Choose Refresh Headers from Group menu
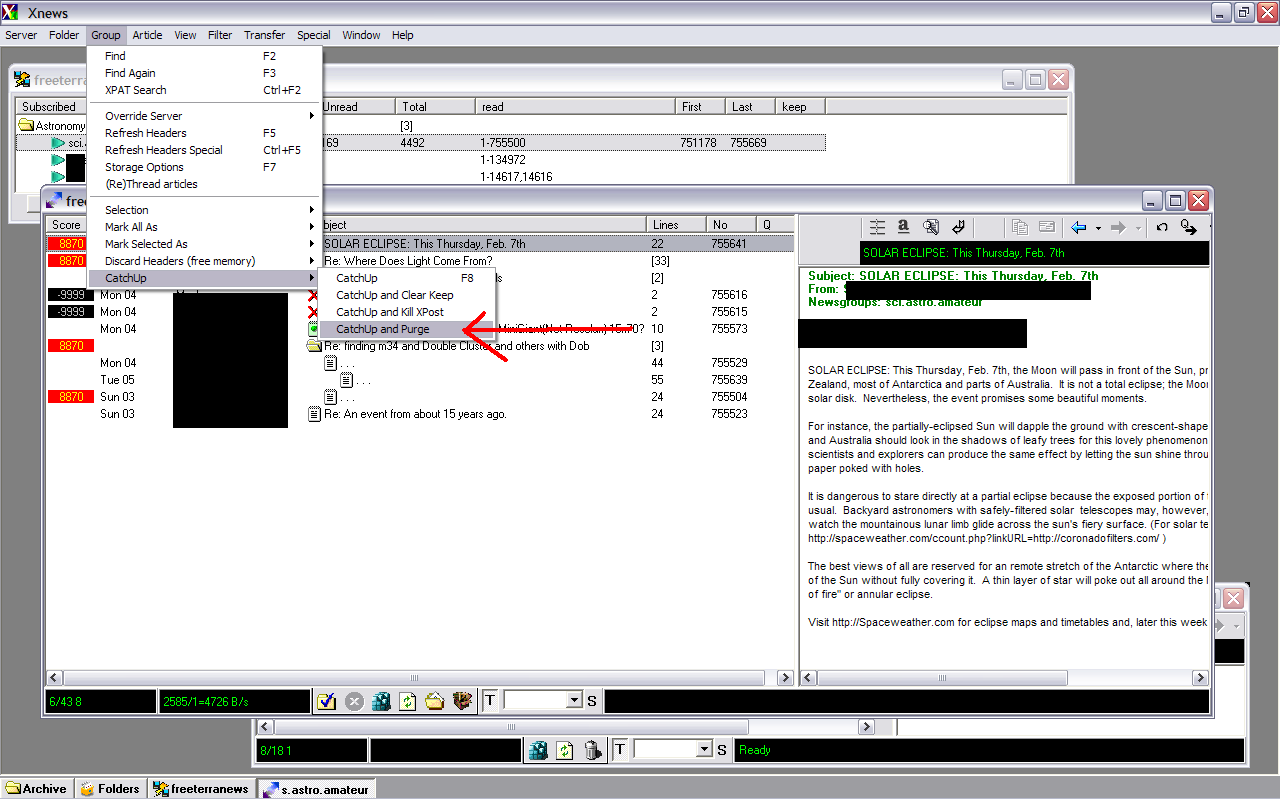The image size is (1280, 800). [x=146, y=133]
